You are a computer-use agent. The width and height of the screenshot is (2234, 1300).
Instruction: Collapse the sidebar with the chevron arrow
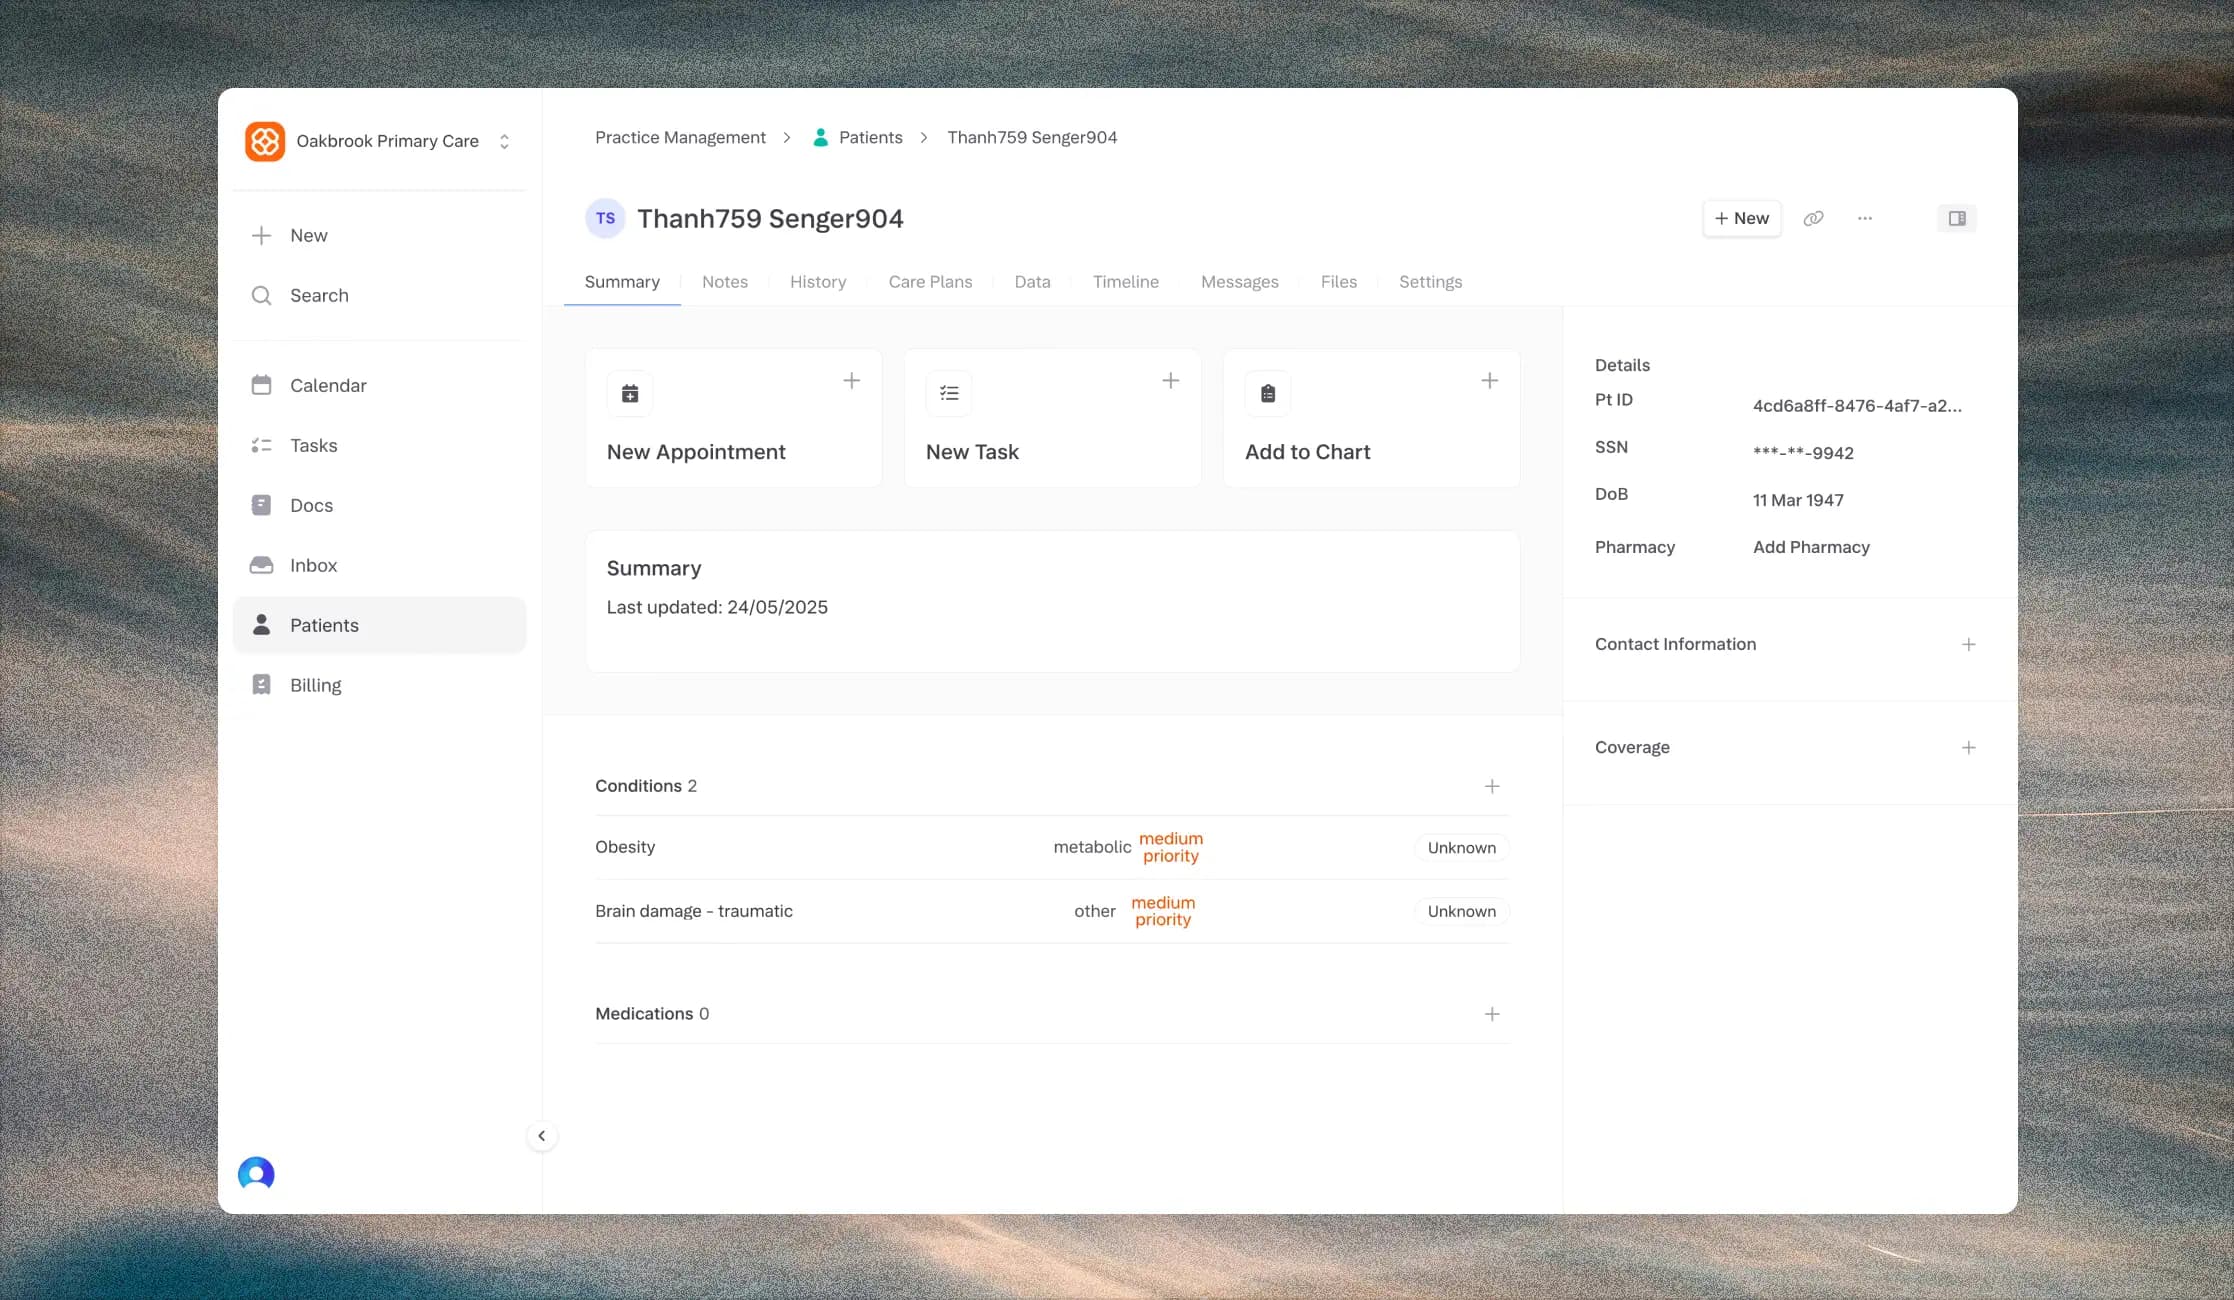coord(541,1136)
